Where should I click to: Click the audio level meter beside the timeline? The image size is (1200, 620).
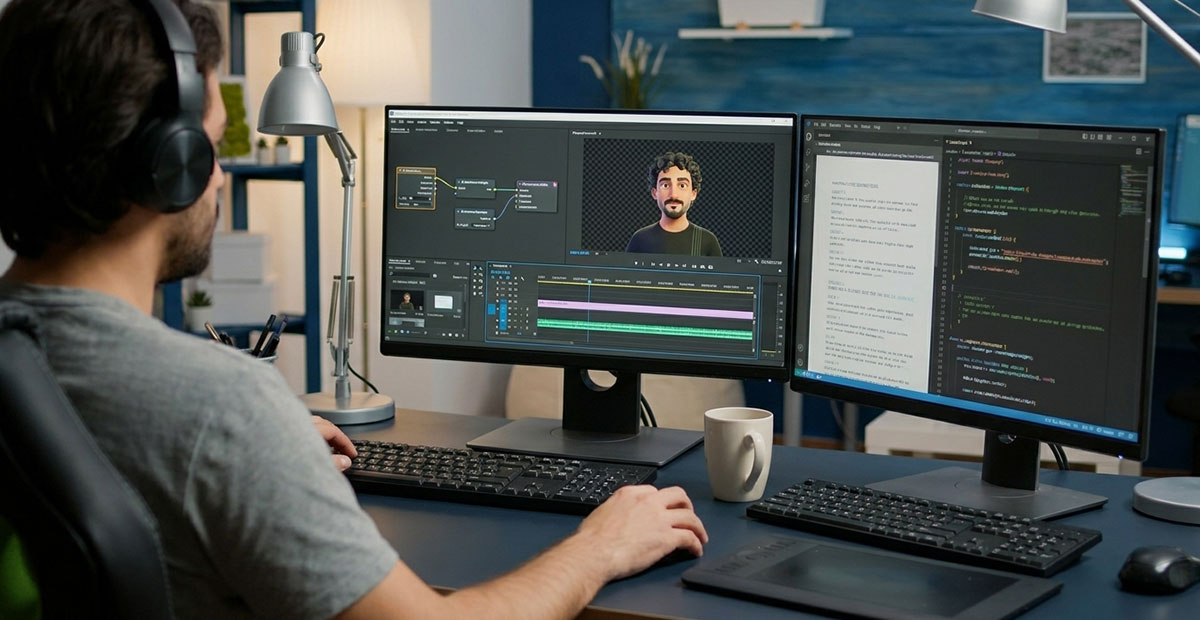769,315
